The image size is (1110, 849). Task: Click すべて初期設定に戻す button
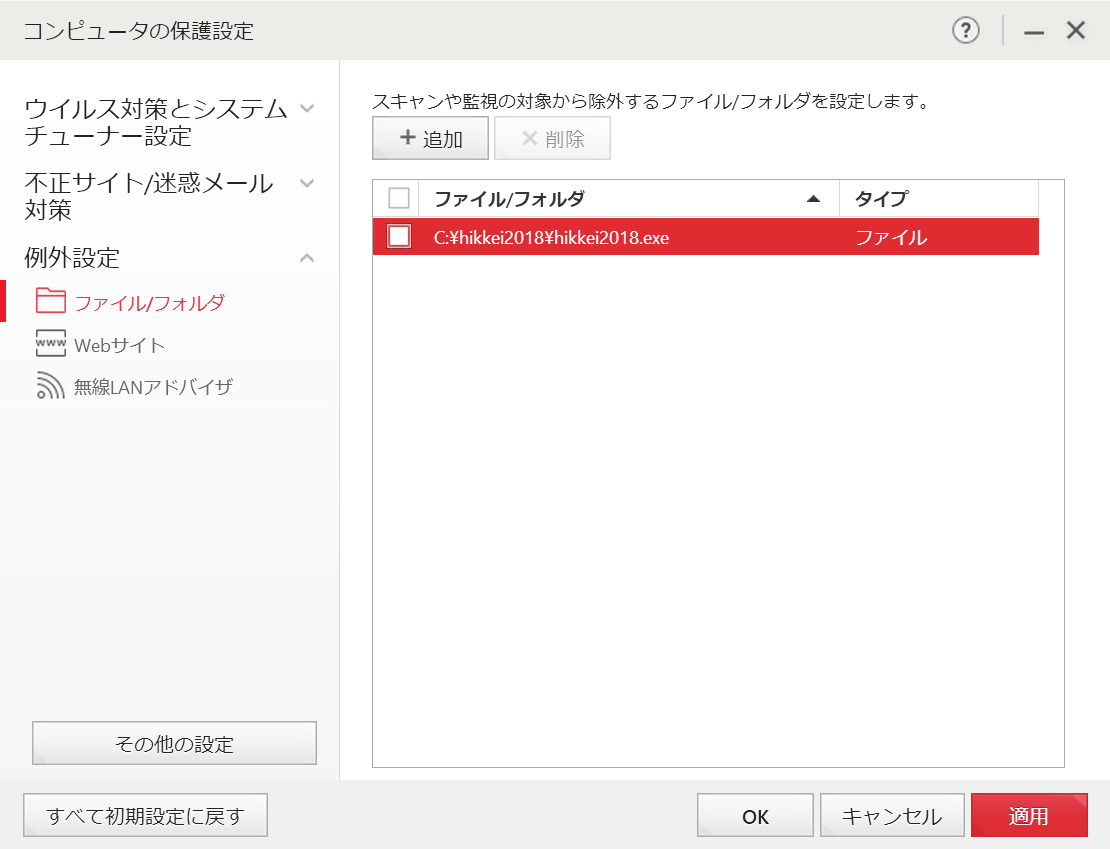[x=145, y=816]
